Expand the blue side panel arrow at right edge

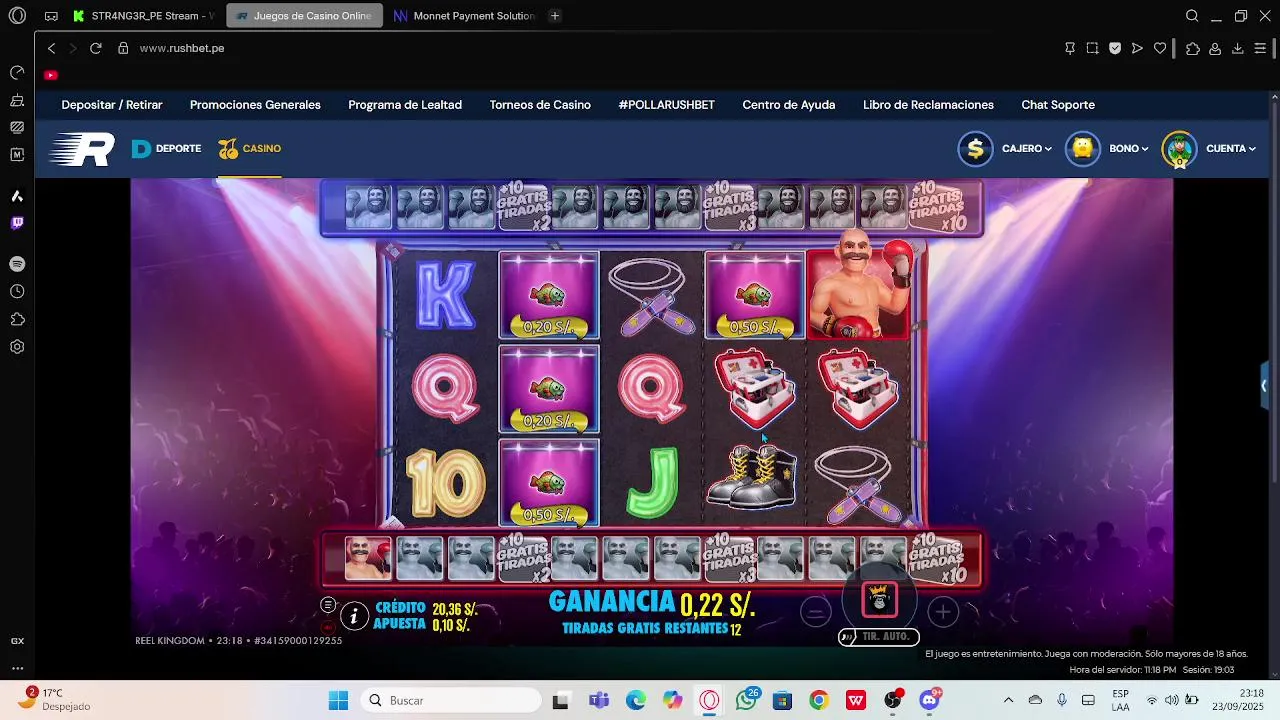tap(1265, 386)
